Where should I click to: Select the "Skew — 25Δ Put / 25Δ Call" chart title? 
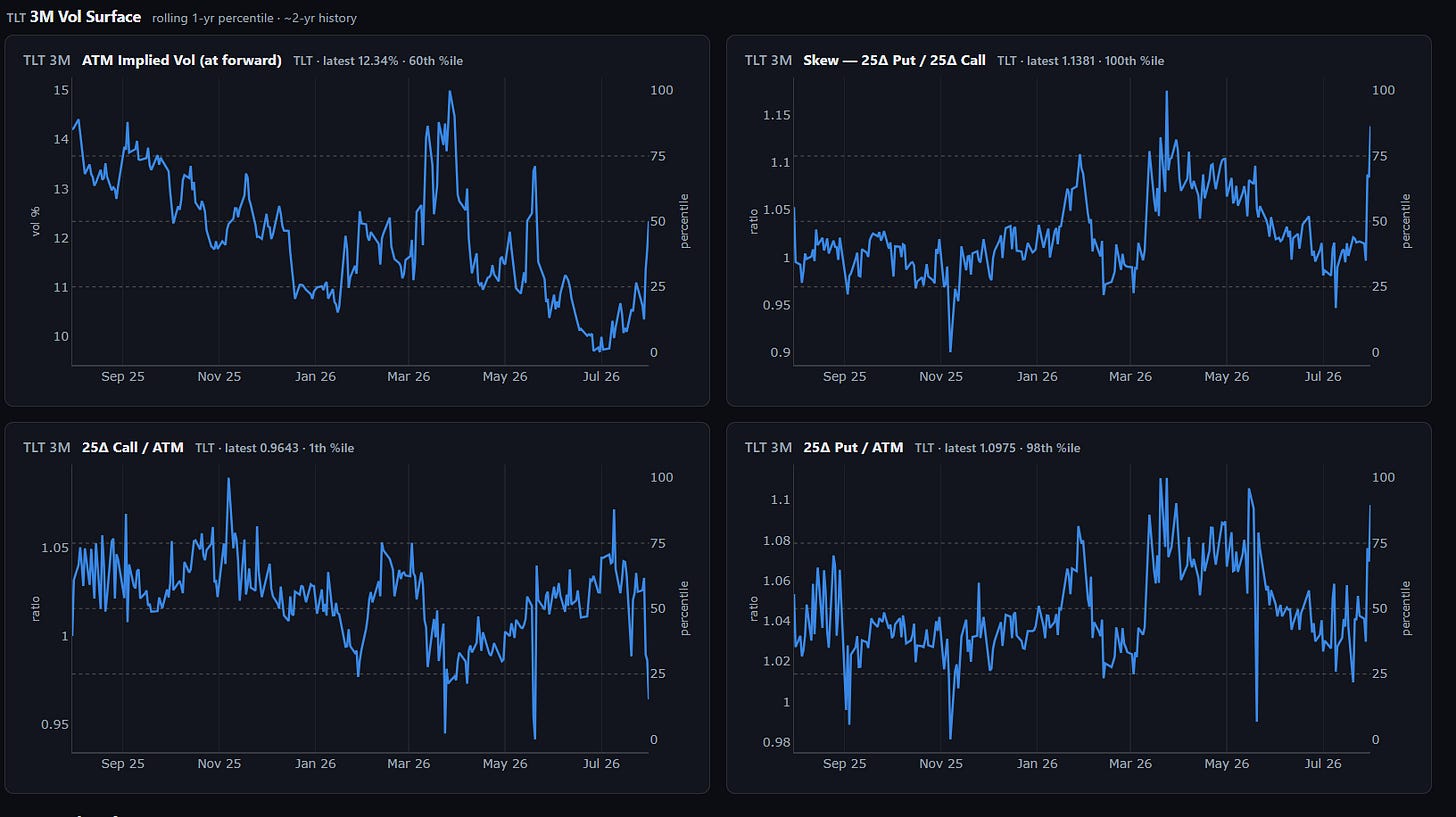pos(894,60)
